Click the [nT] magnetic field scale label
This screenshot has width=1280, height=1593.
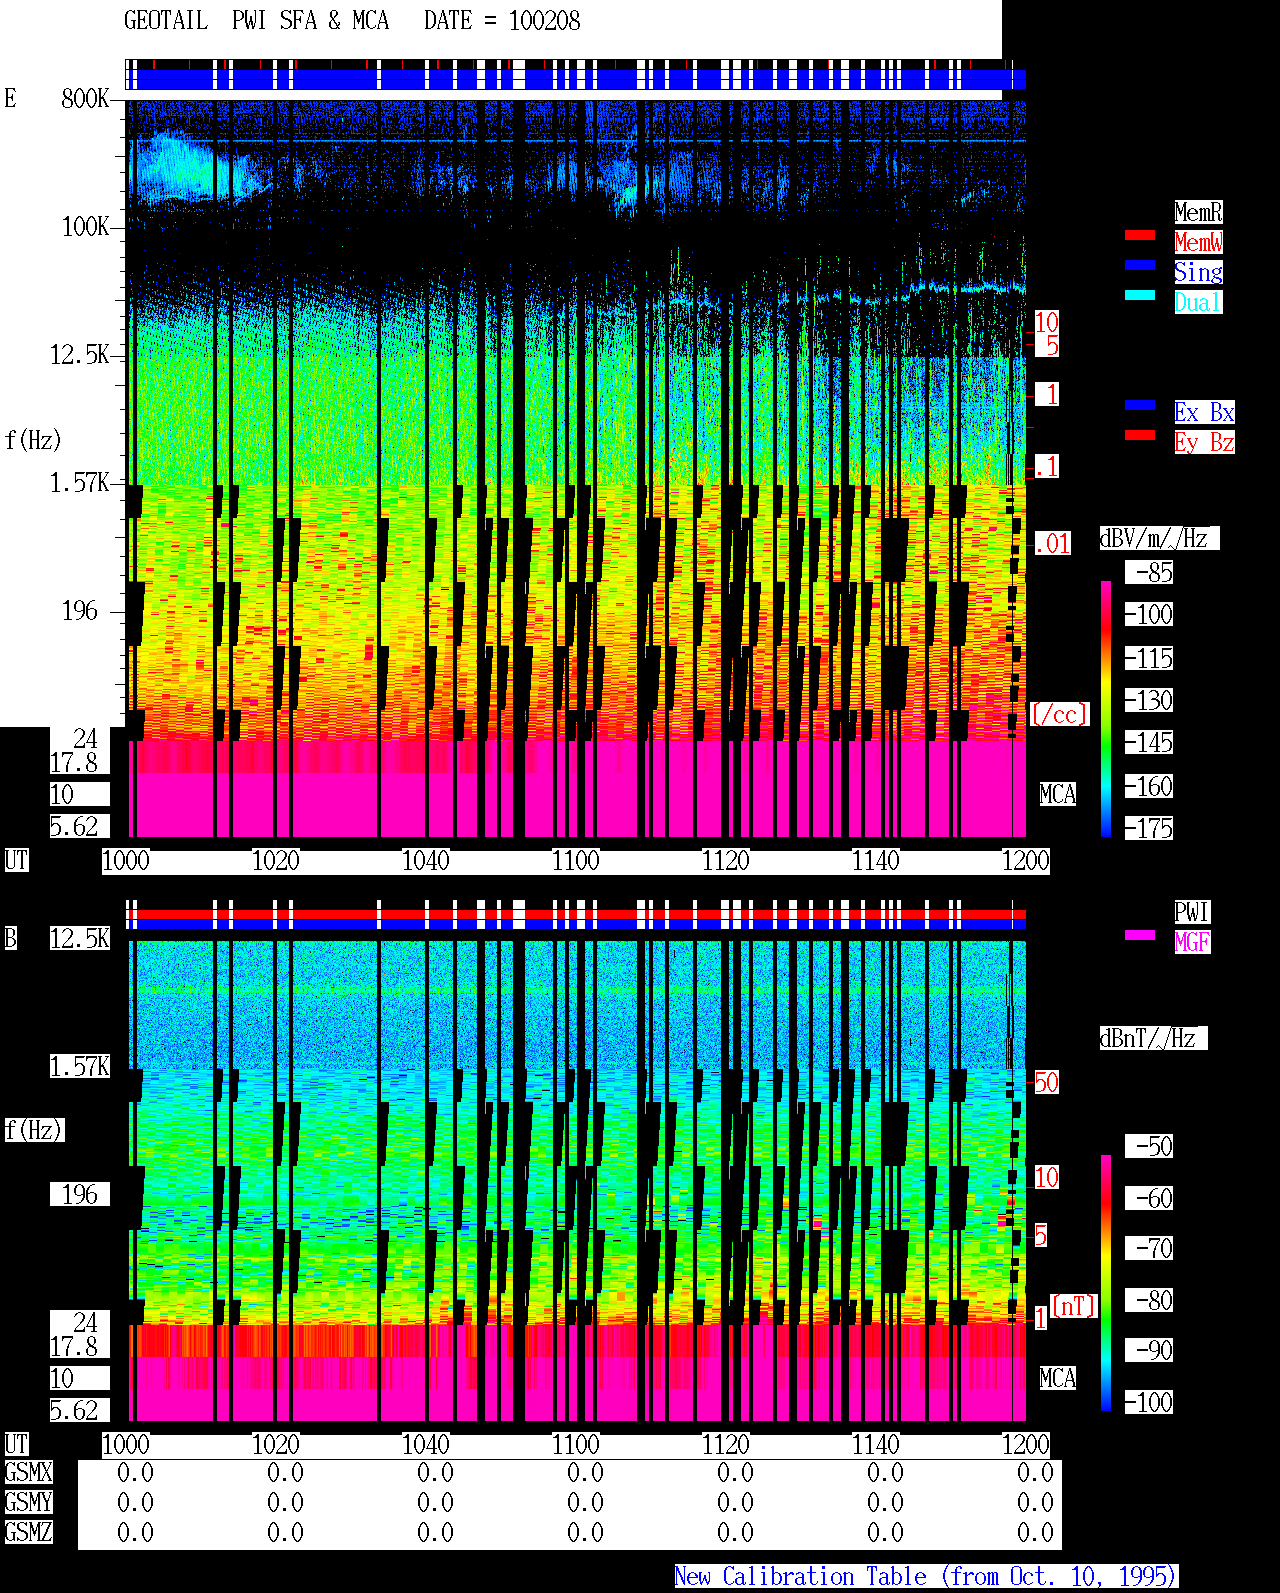coord(1074,1306)
